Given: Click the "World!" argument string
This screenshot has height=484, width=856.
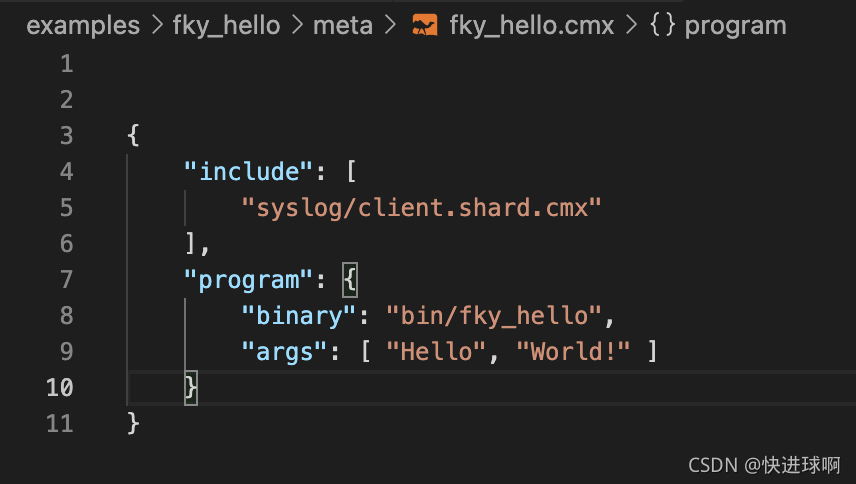Looking at the screenshot, I should (x=573, y=351).
